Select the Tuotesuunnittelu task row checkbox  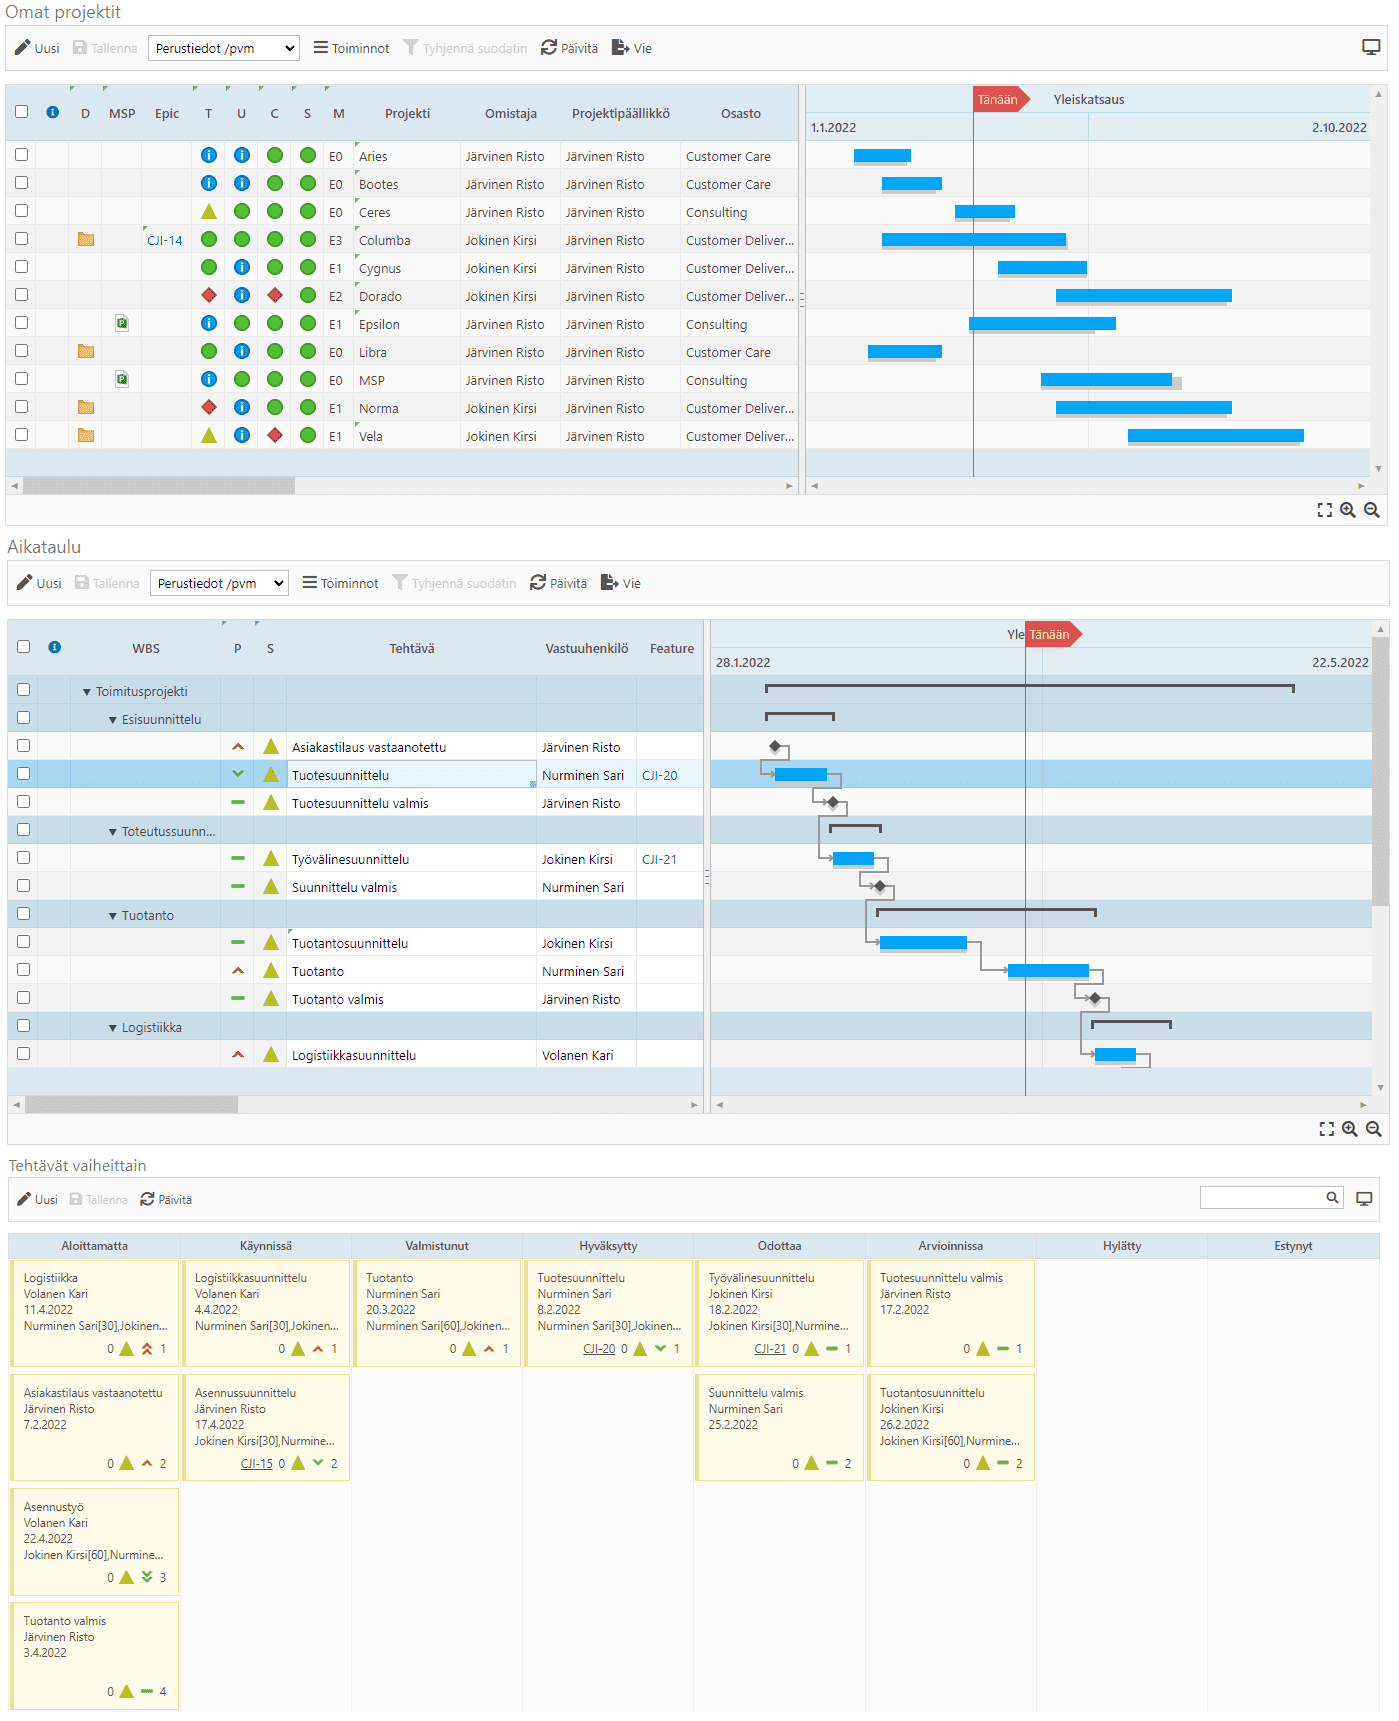24,774
